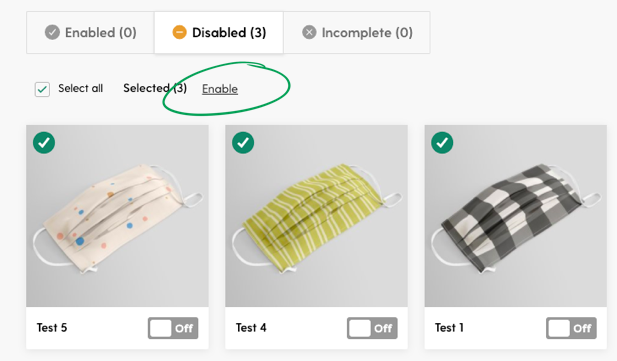Toggle the Test 5 switch on
This screenshot has height=361, width=617.
click(x=173, y=328)
